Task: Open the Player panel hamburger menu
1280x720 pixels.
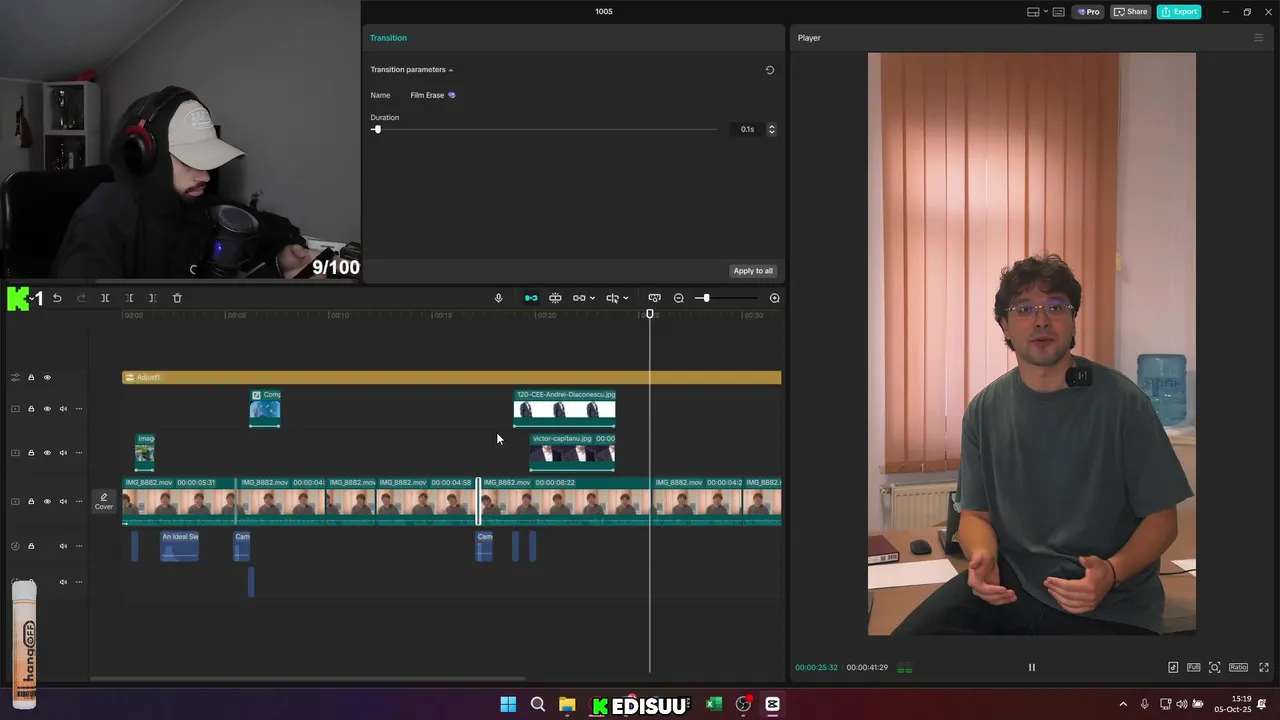Action: point(1259,38)
